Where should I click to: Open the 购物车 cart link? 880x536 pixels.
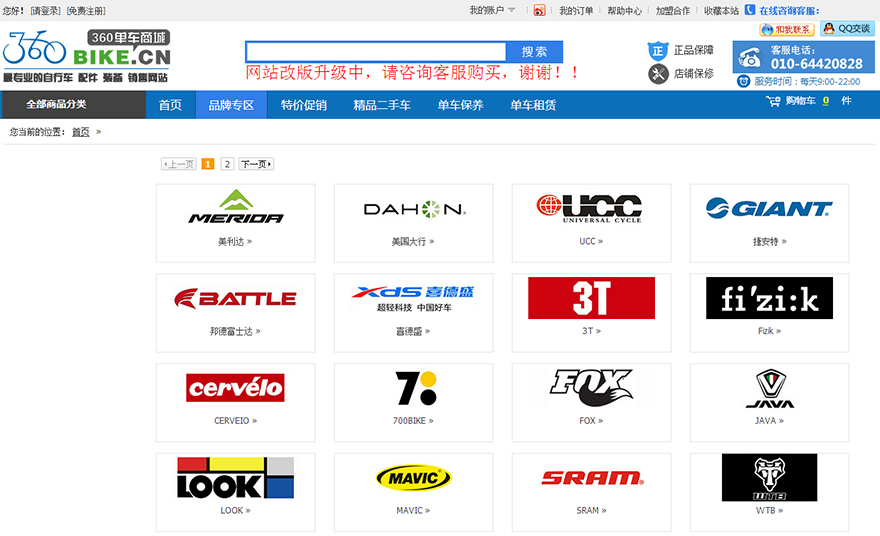tap(800, 101)
